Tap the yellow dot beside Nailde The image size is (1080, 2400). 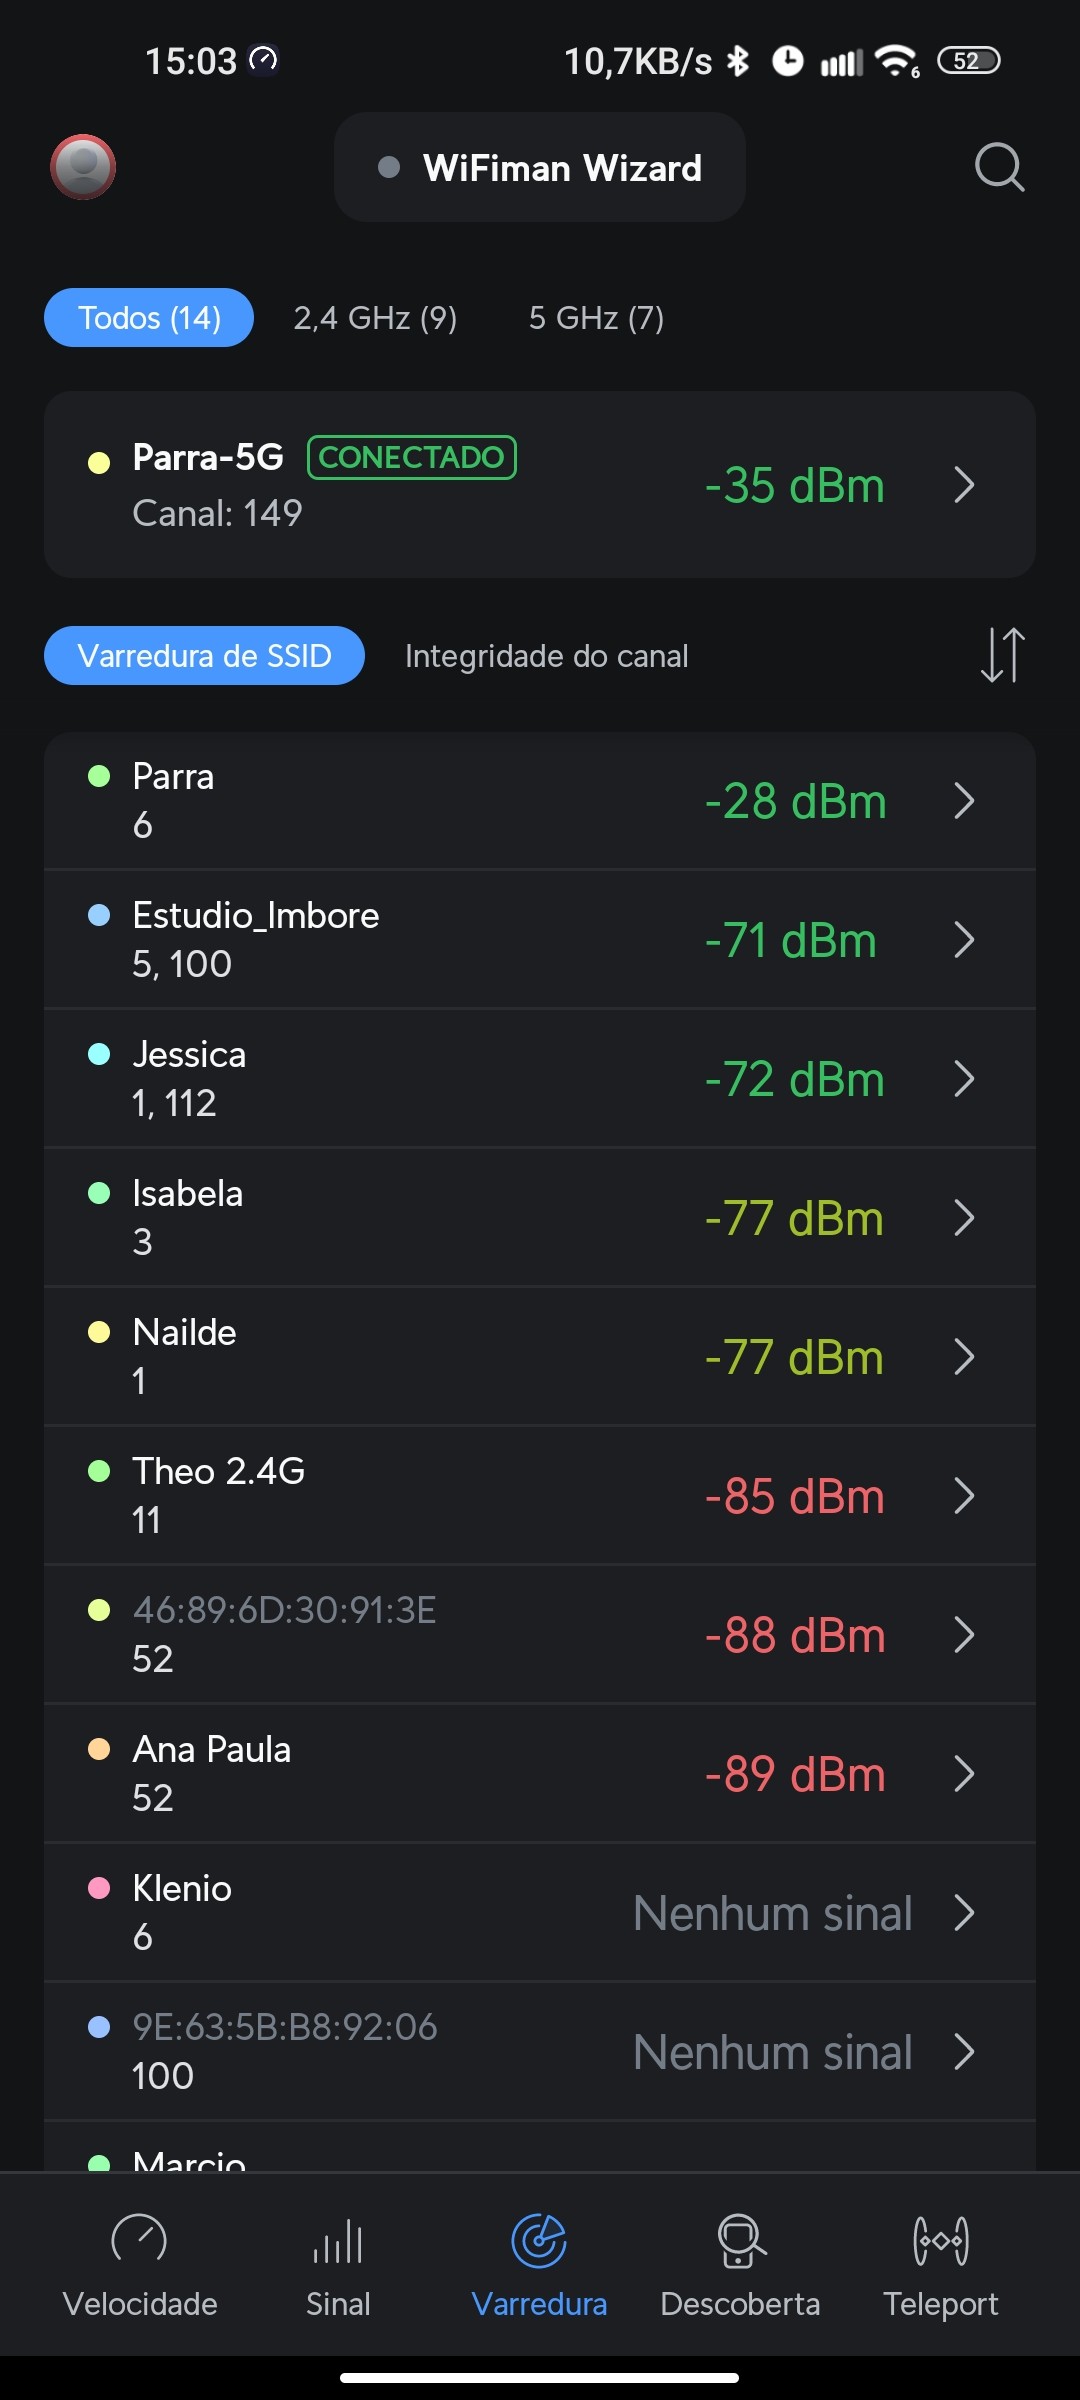99,1332
